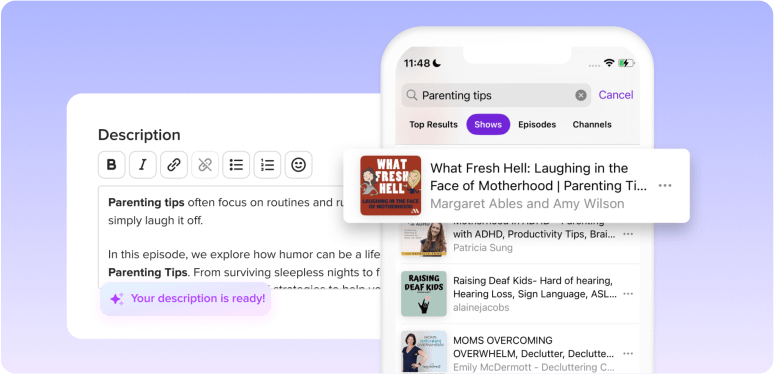Open options for Raising Deaf Kids

(628, 294)
